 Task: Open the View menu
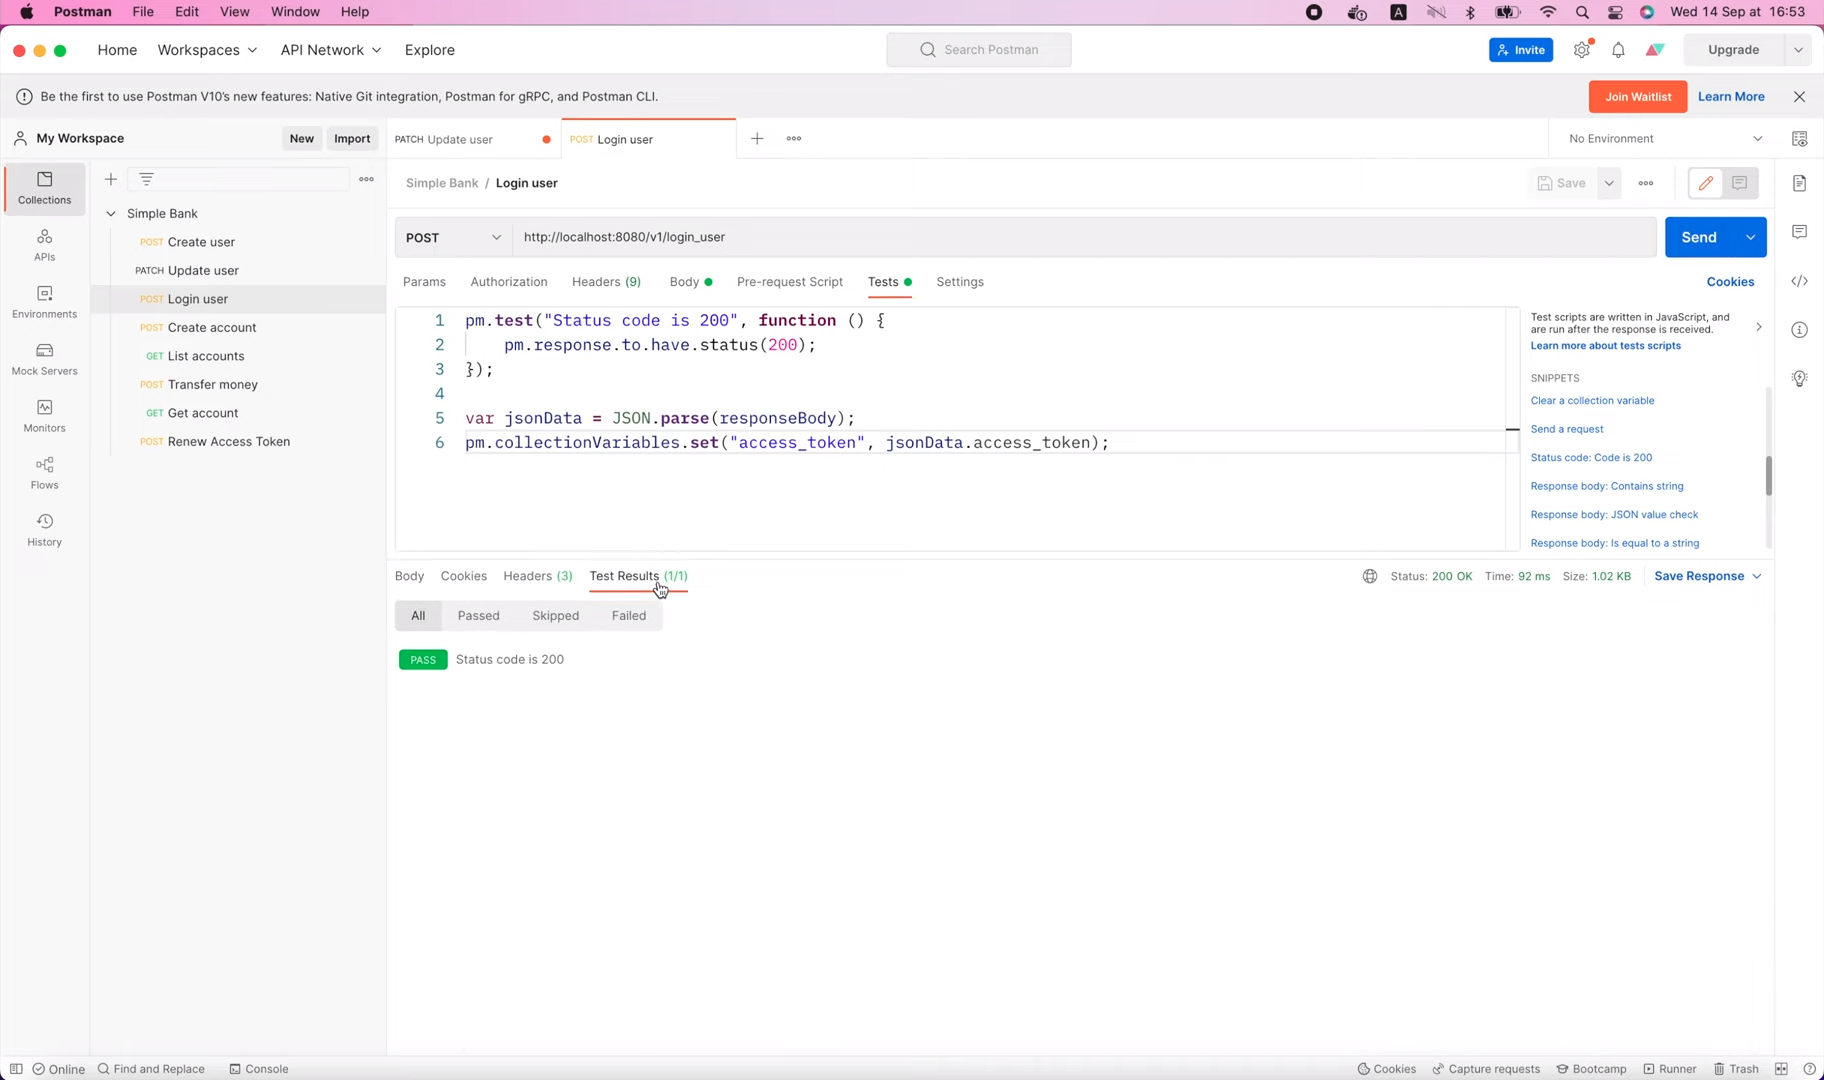234,12
